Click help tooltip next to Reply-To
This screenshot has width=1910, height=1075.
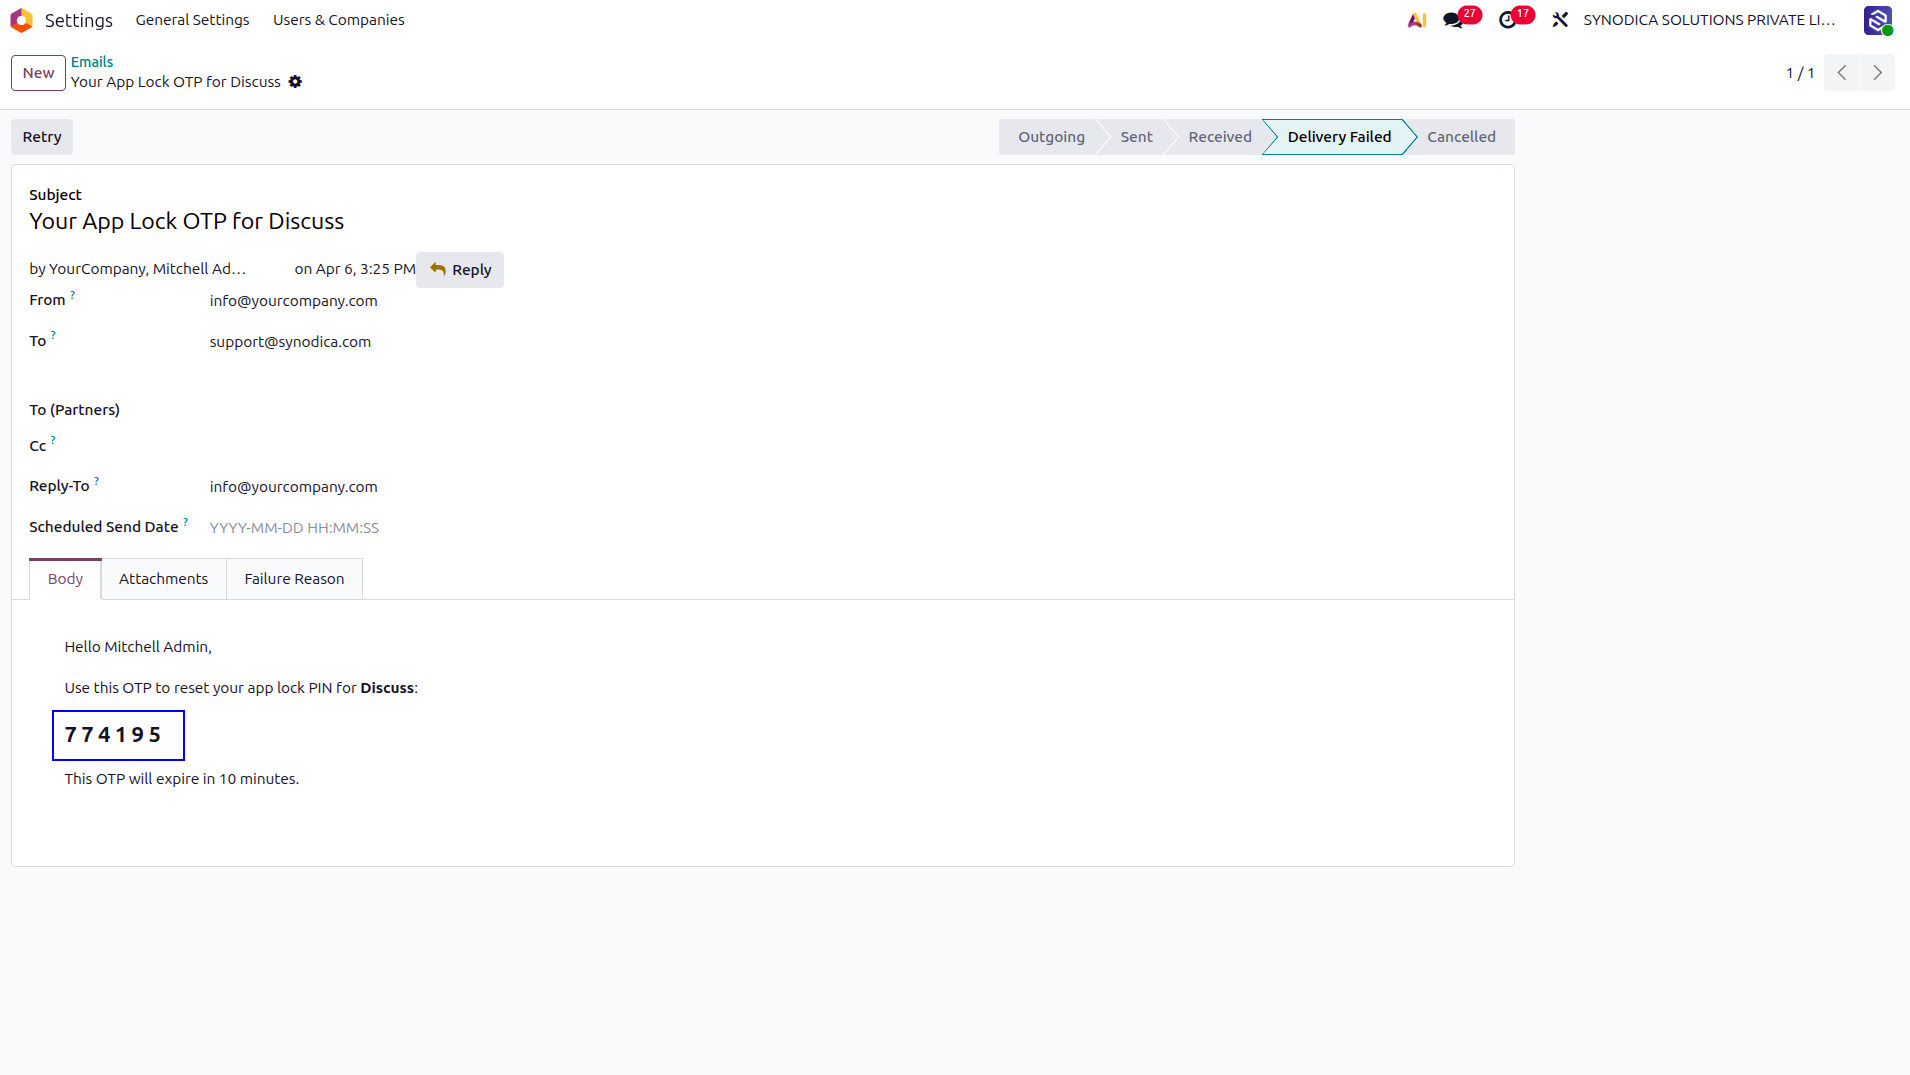pos(96,481)
